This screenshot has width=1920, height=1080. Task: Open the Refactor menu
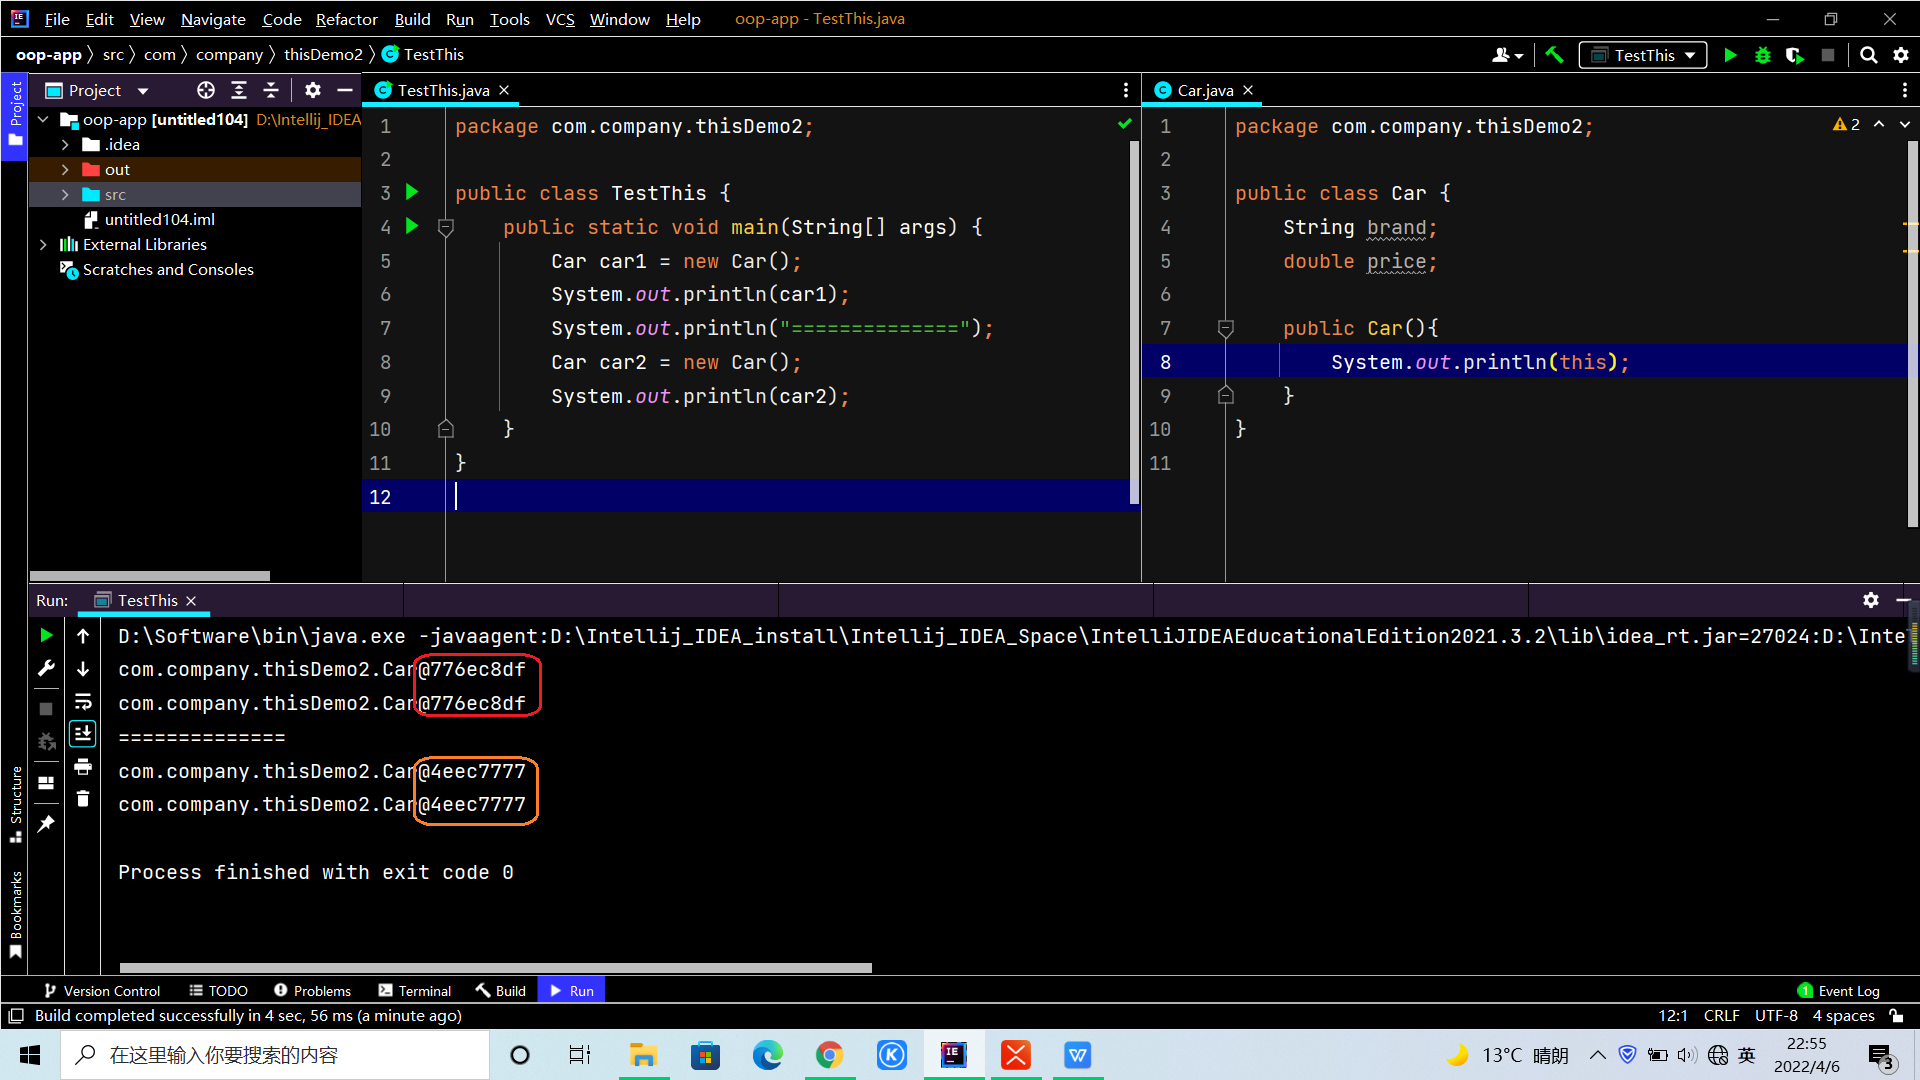(x=346, y=19)
